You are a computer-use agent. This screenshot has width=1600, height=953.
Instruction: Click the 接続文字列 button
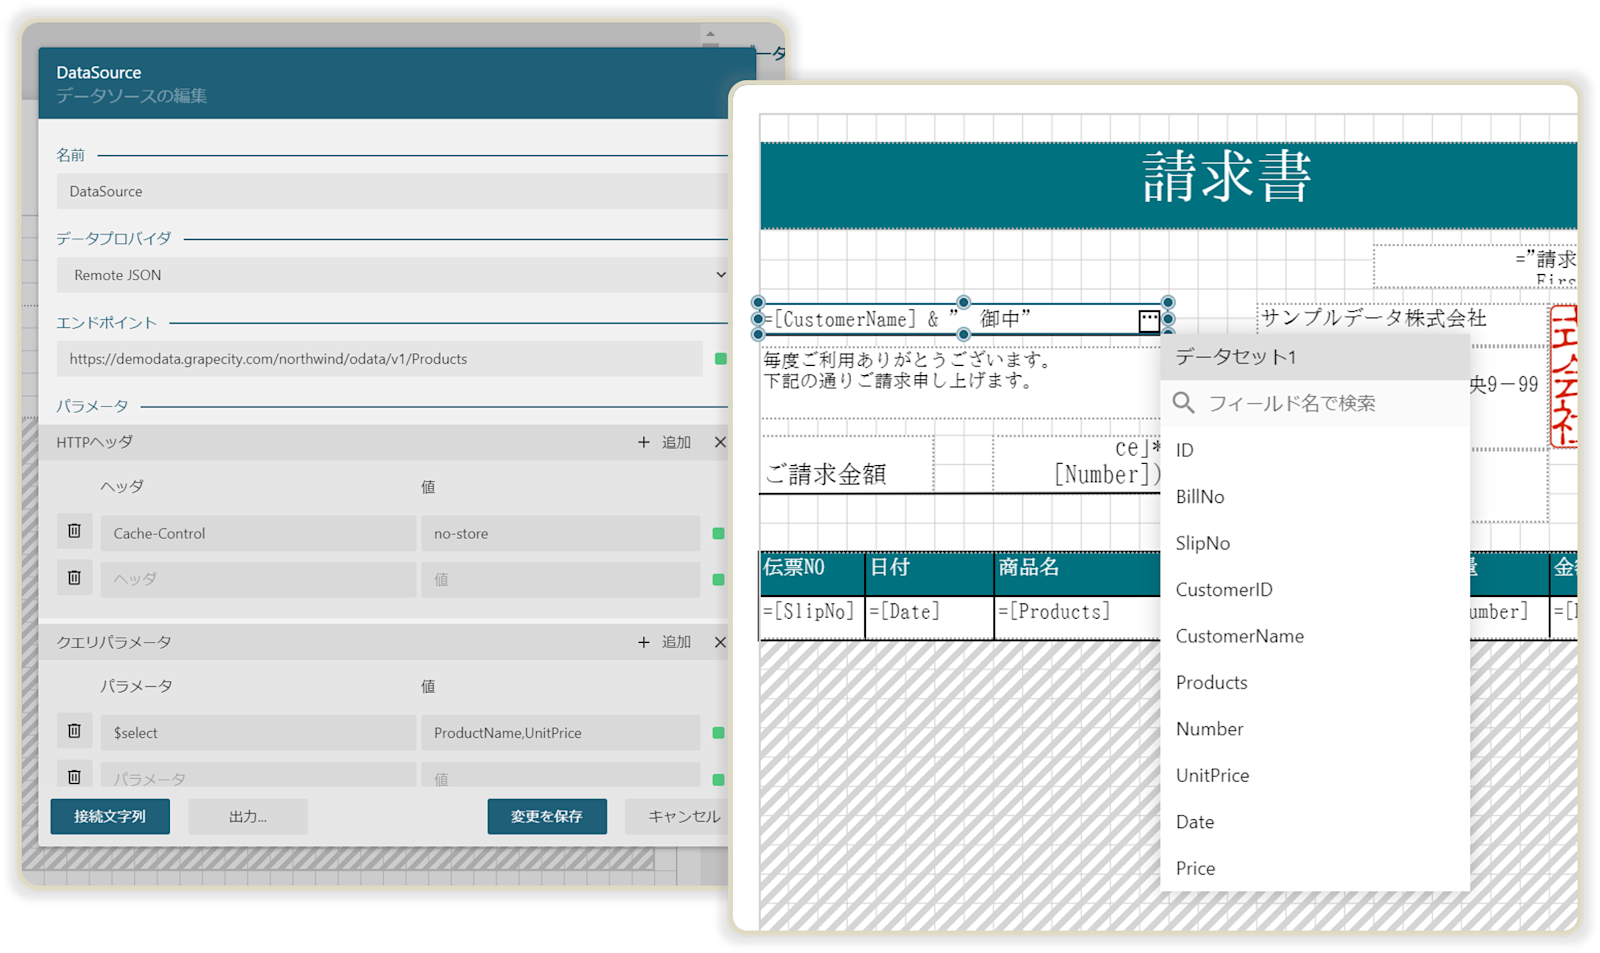pyautogui.click(x=110, y=816)
